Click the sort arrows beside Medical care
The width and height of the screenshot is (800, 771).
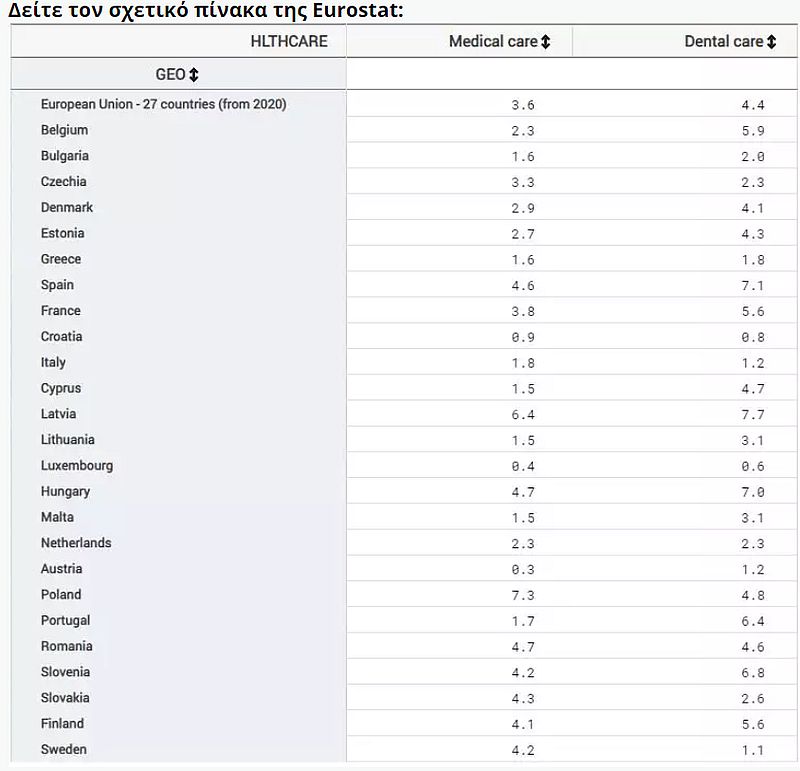tap(546, 42)
